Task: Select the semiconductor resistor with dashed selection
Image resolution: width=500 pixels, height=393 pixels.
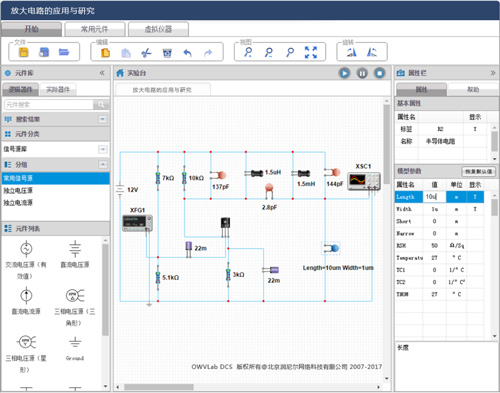Action: pos(331,248)
